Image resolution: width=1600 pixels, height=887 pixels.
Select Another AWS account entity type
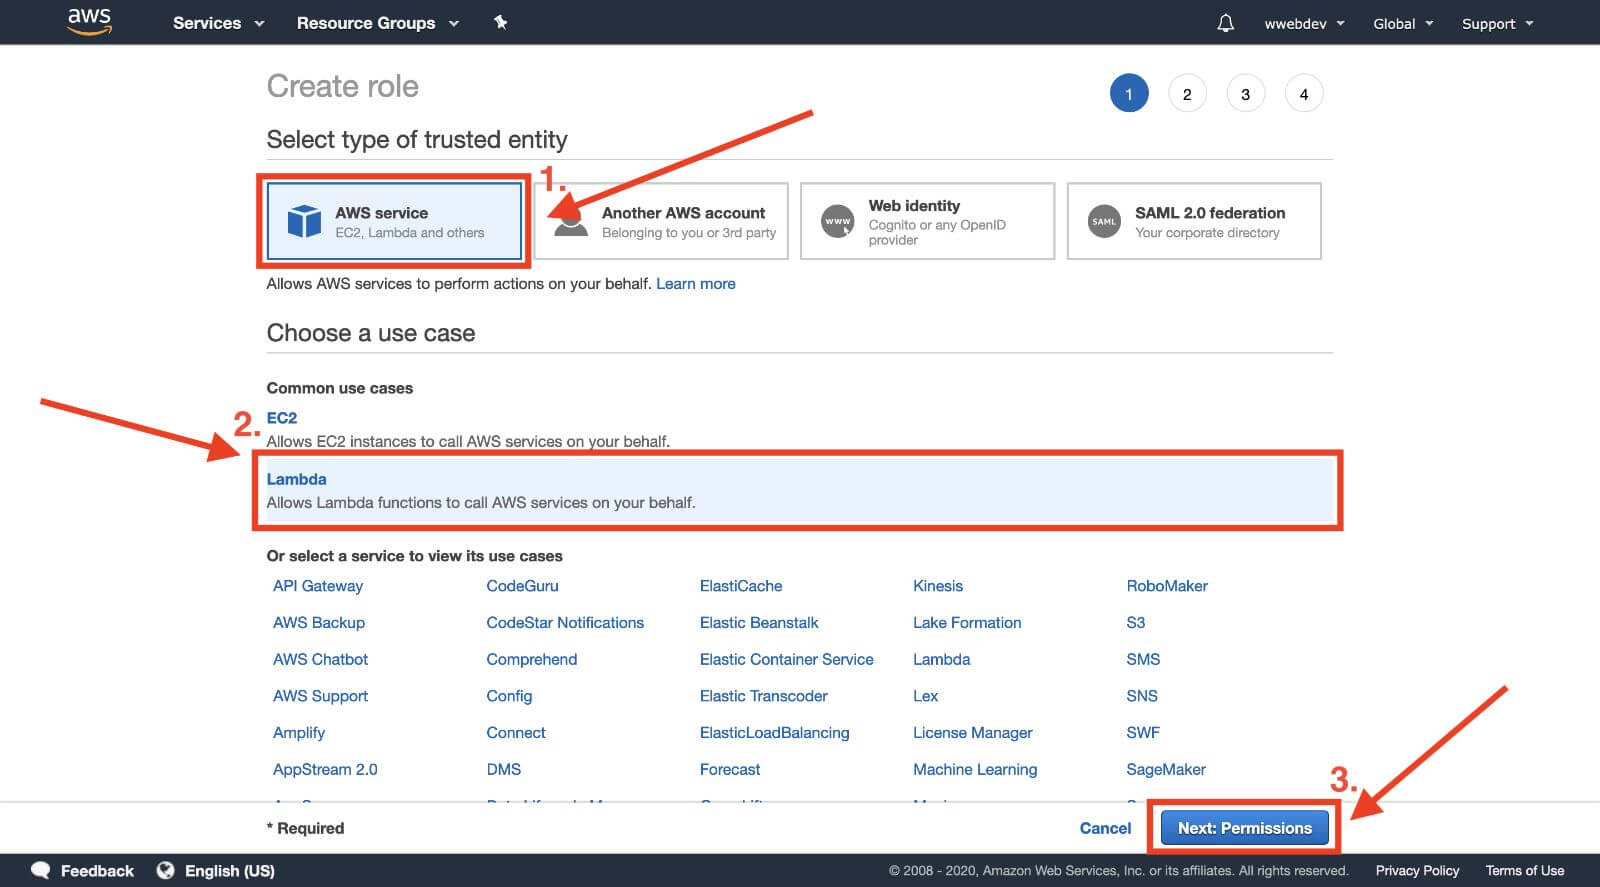coord(661,221)
